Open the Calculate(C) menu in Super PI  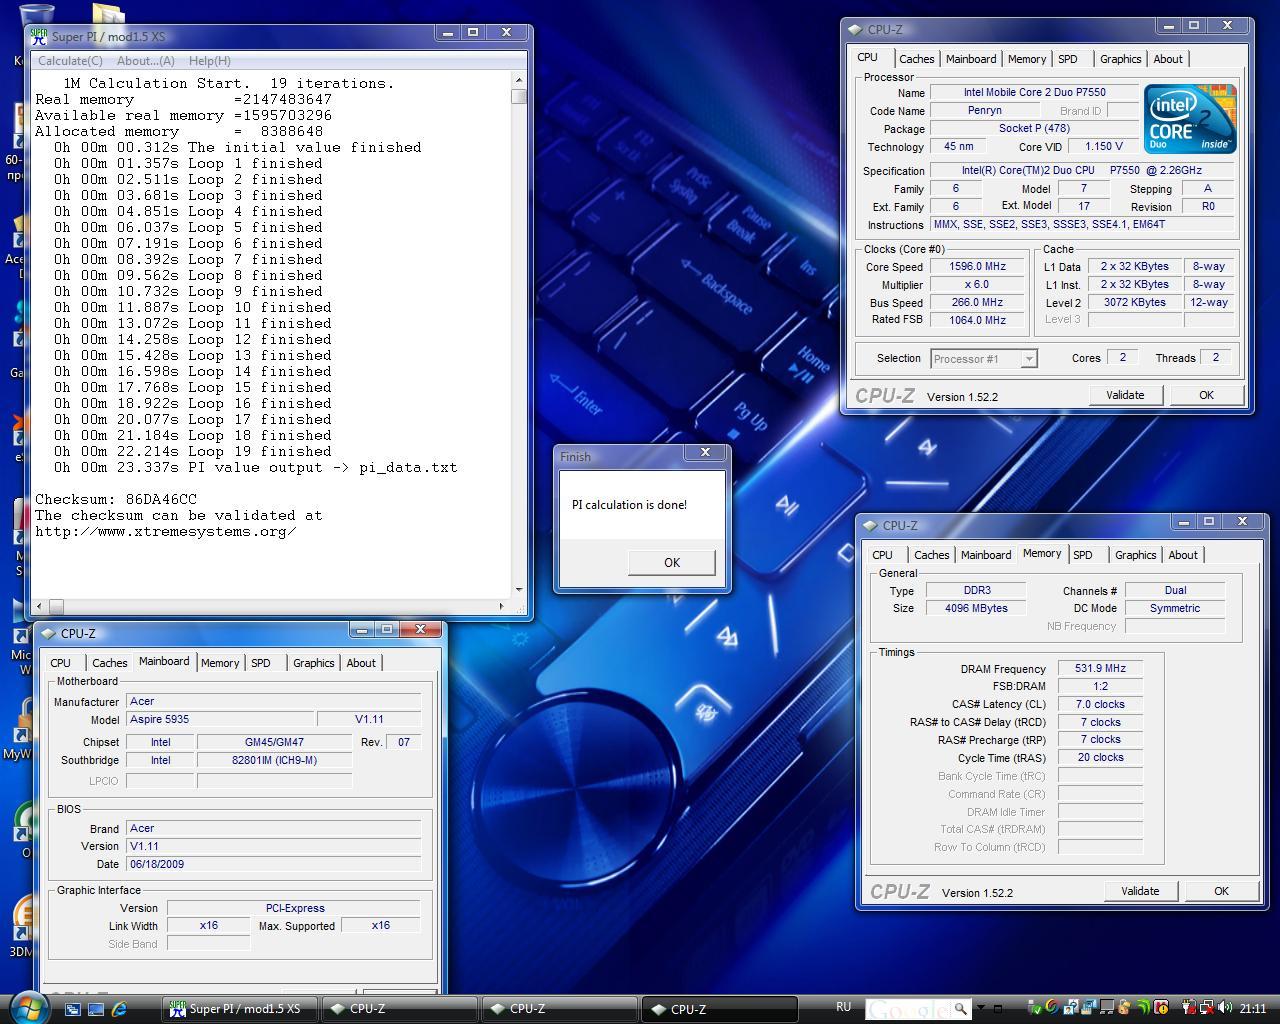70,61
